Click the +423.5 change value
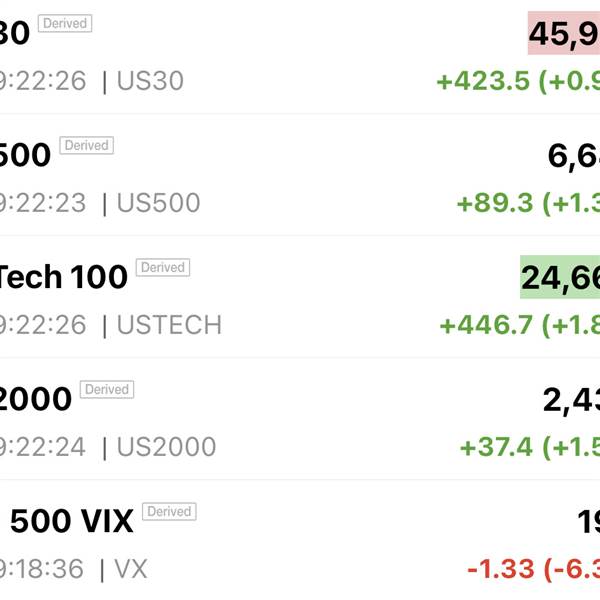Screen dimensions: 600x600 (x=482, y=81)
